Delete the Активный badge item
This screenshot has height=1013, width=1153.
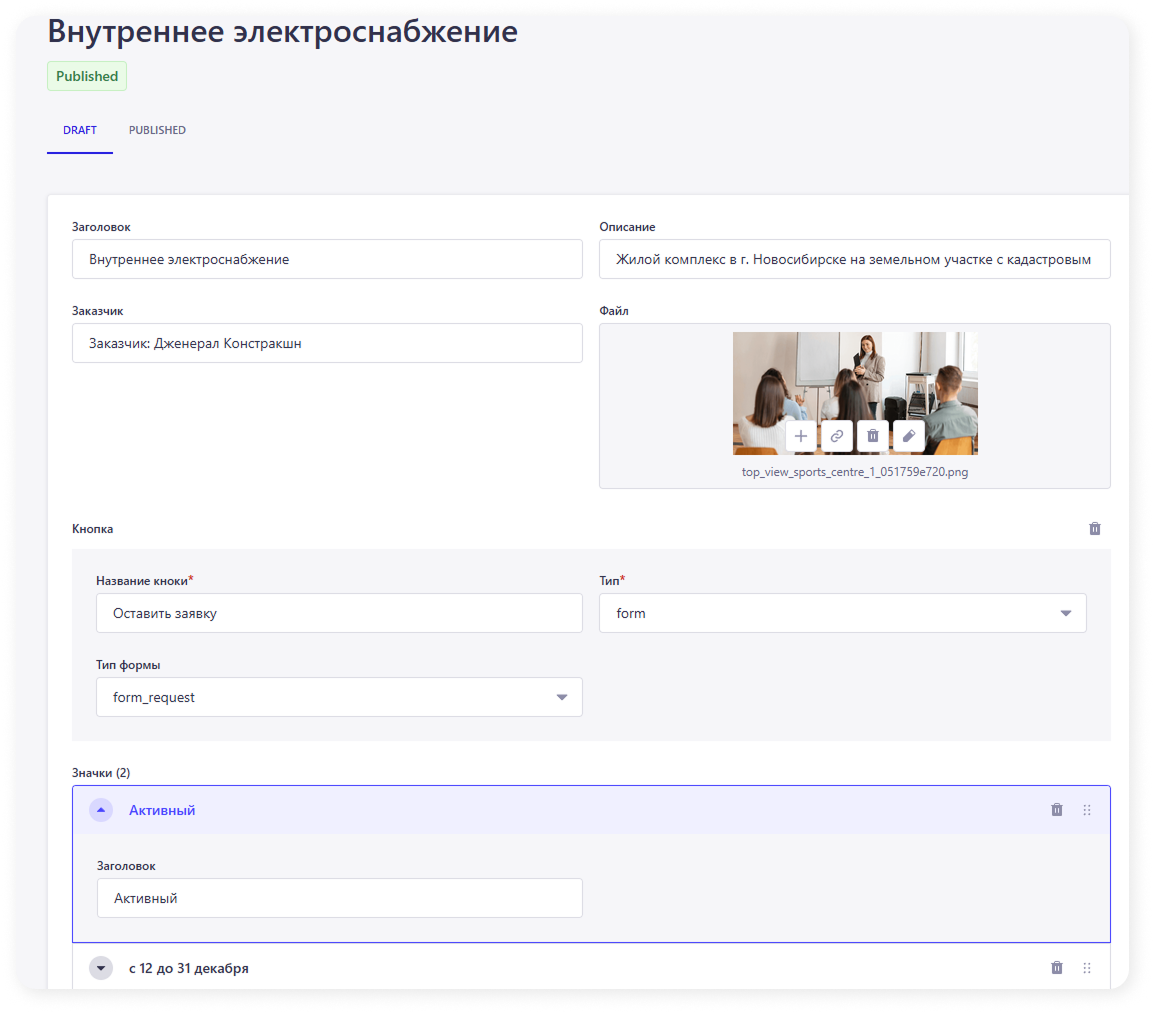[x=1057, y=810]
